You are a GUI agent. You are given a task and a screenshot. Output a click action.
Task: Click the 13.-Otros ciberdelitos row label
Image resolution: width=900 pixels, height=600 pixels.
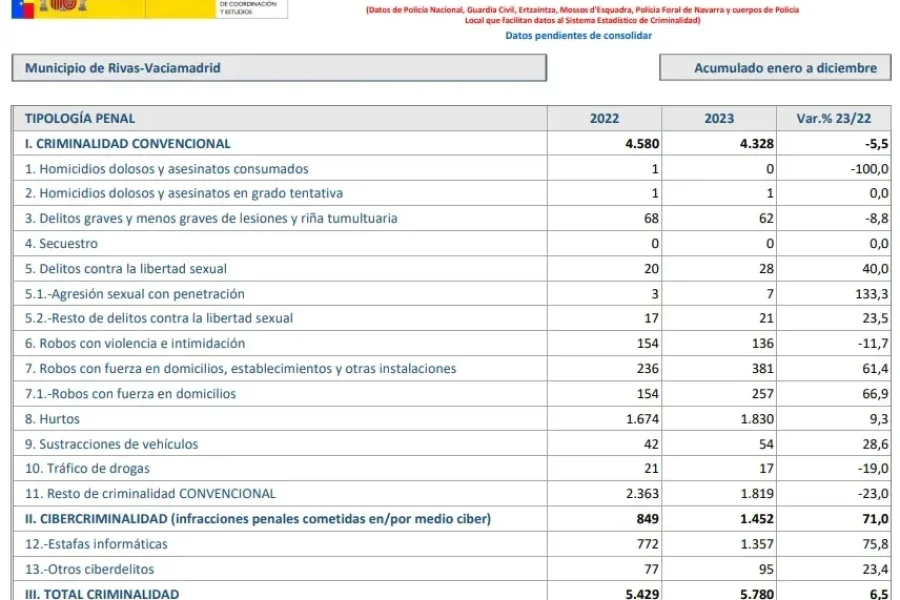[x=89, y=569]
